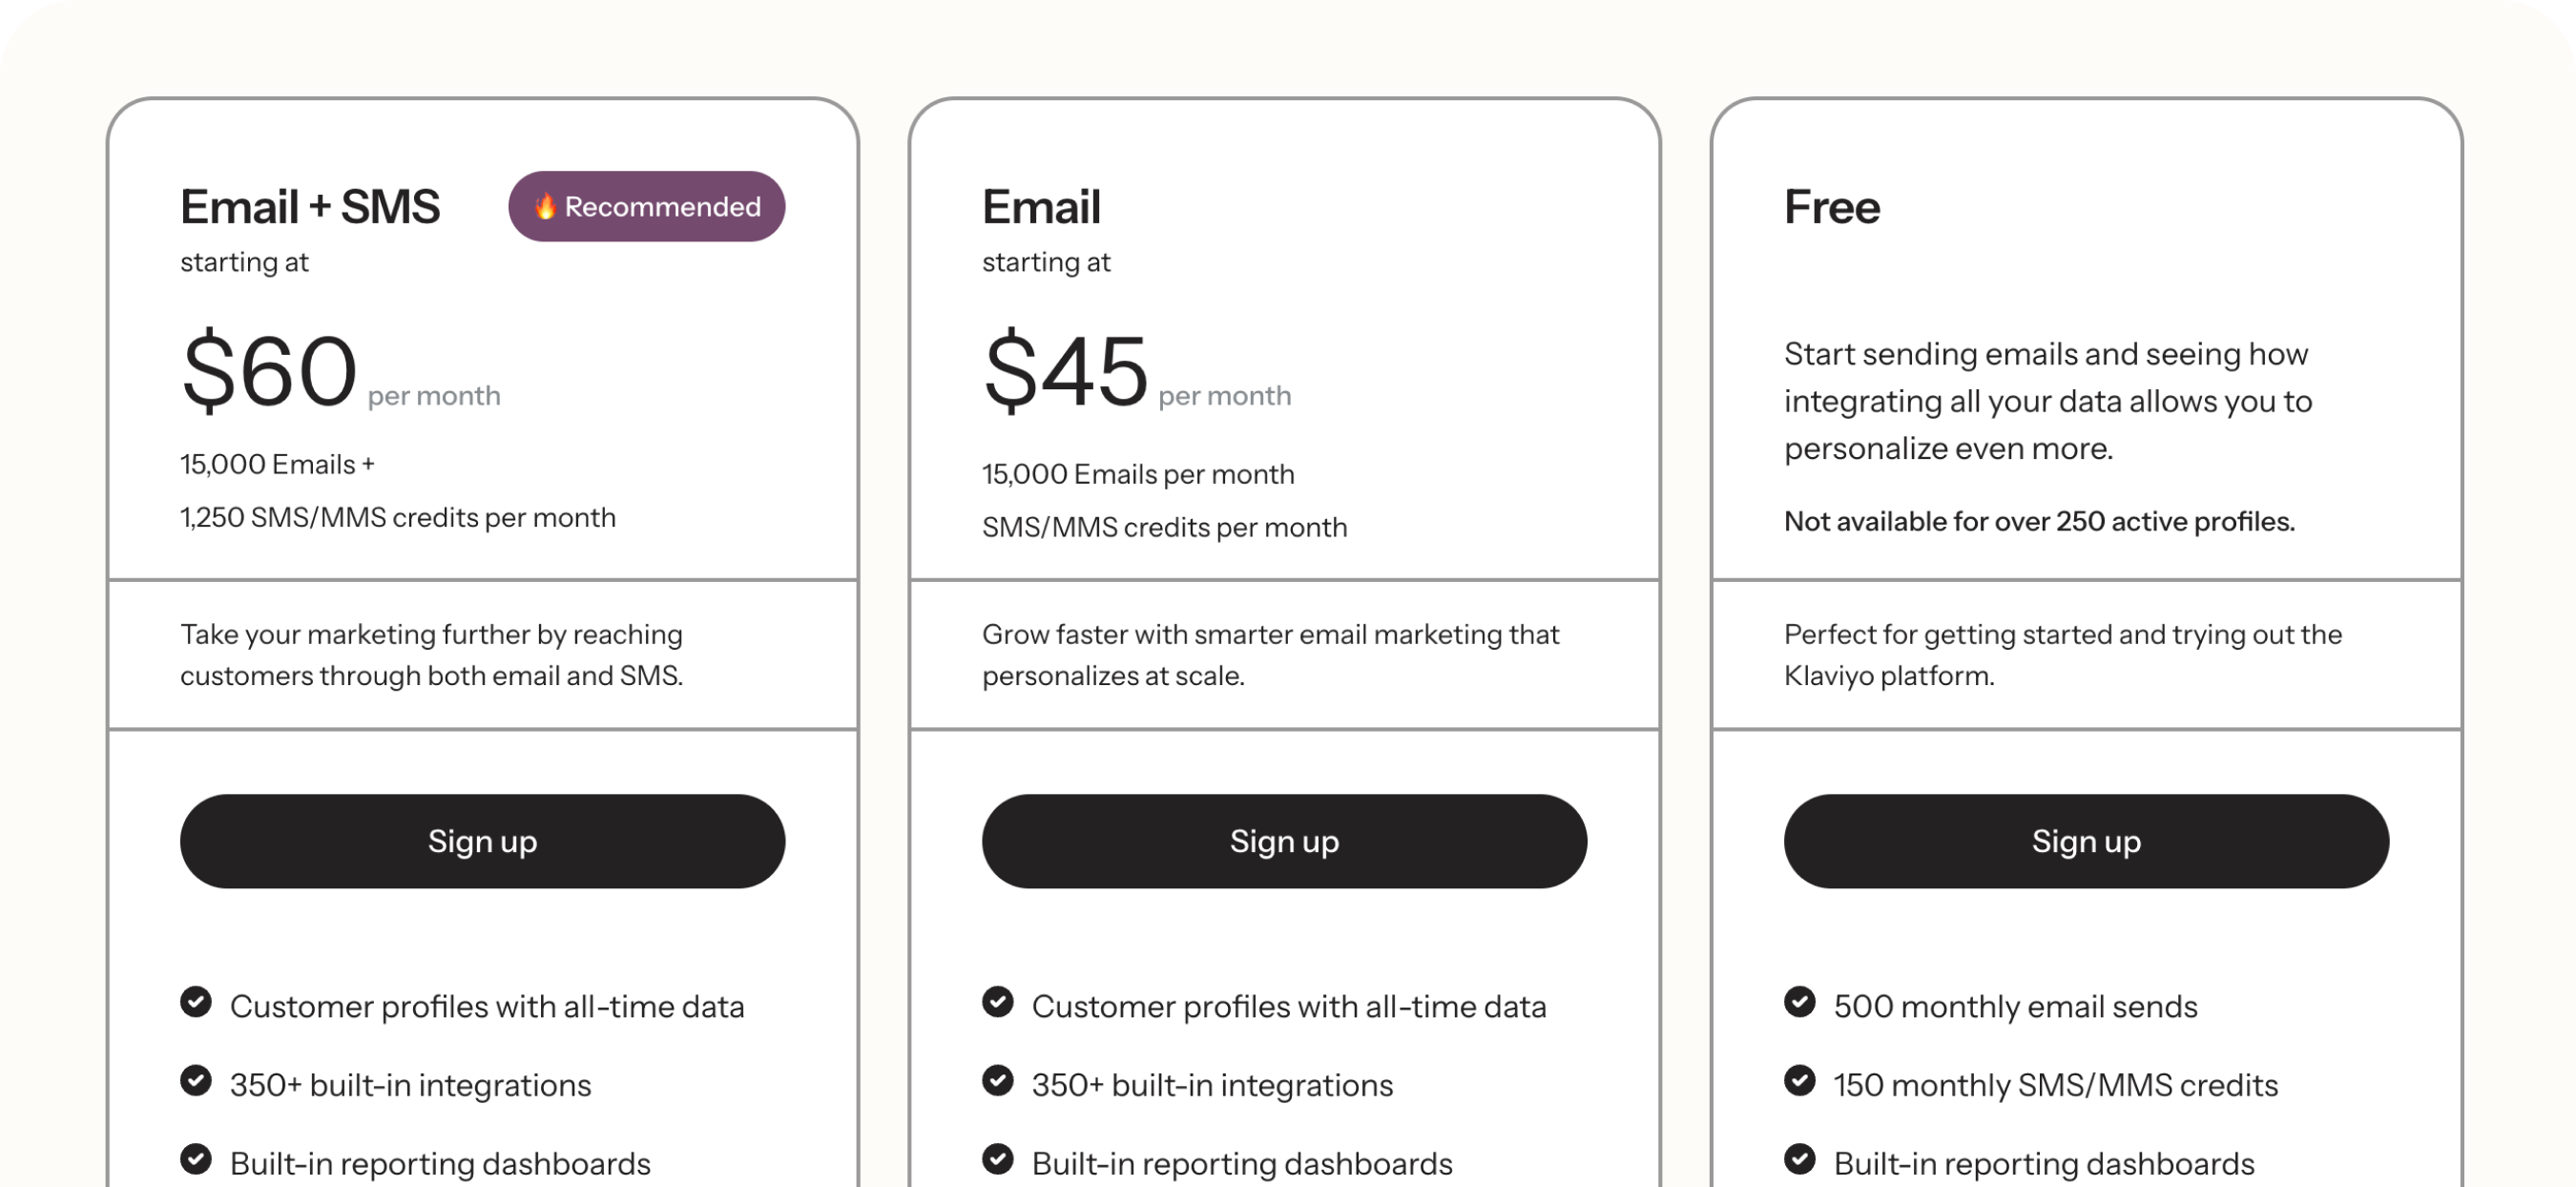Select the 15,000 Emails per month label
The height and width of the screenshot is (1187, 2576).
click(1137, 473)
